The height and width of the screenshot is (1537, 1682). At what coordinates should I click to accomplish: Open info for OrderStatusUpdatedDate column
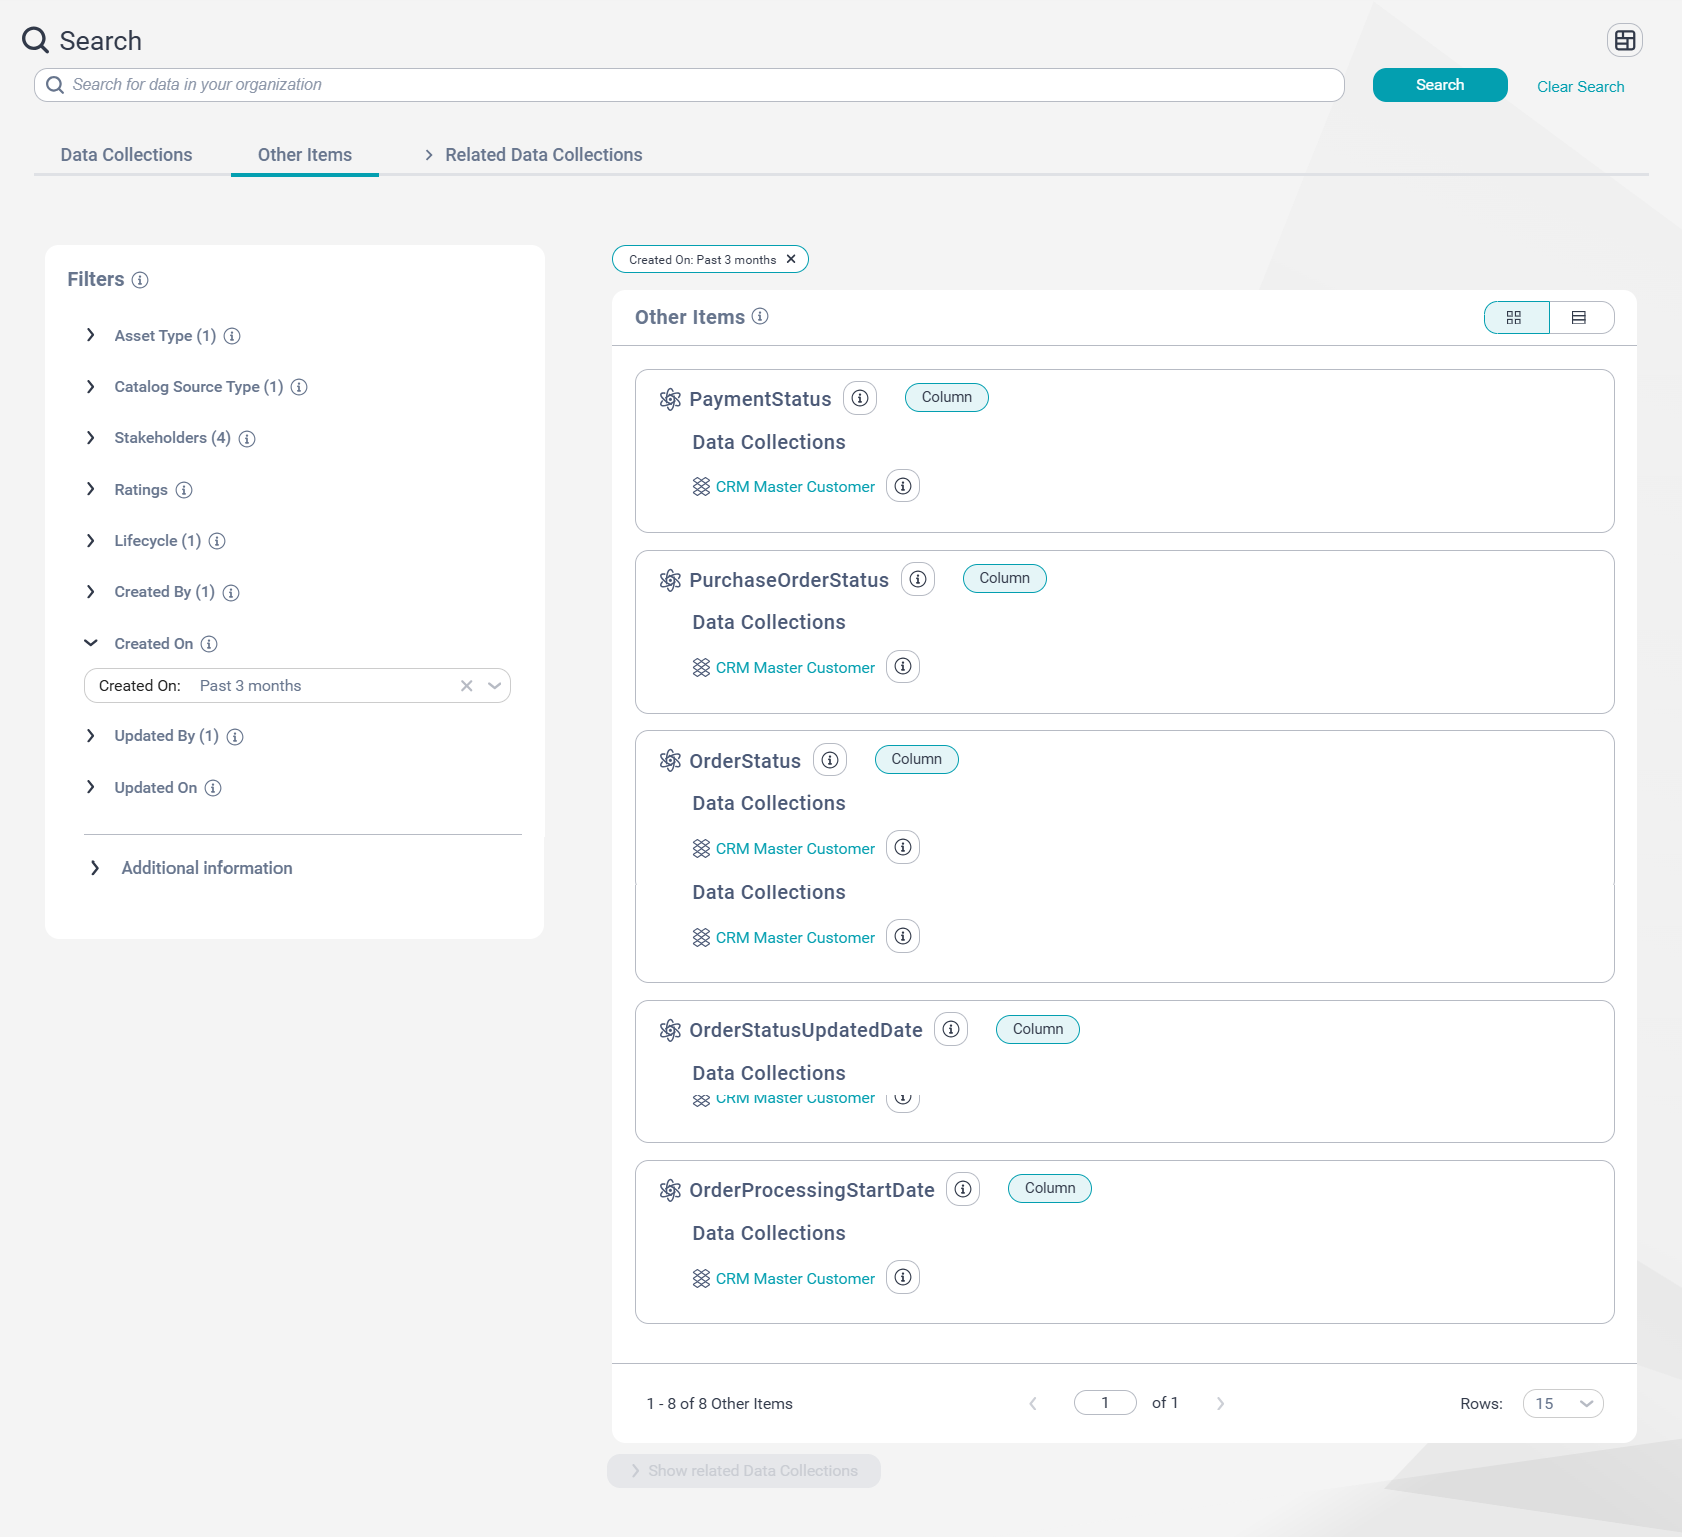[x=951, y=1029]
